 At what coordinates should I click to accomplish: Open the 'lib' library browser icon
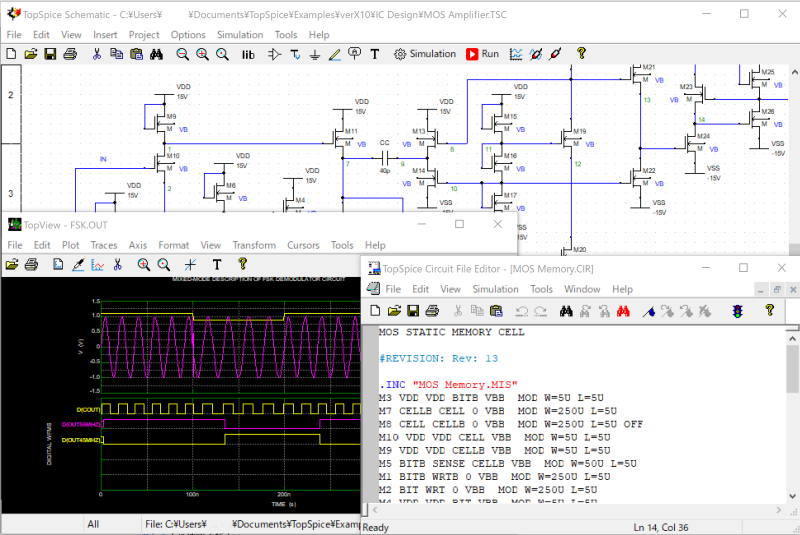click(x=248, y=55)
